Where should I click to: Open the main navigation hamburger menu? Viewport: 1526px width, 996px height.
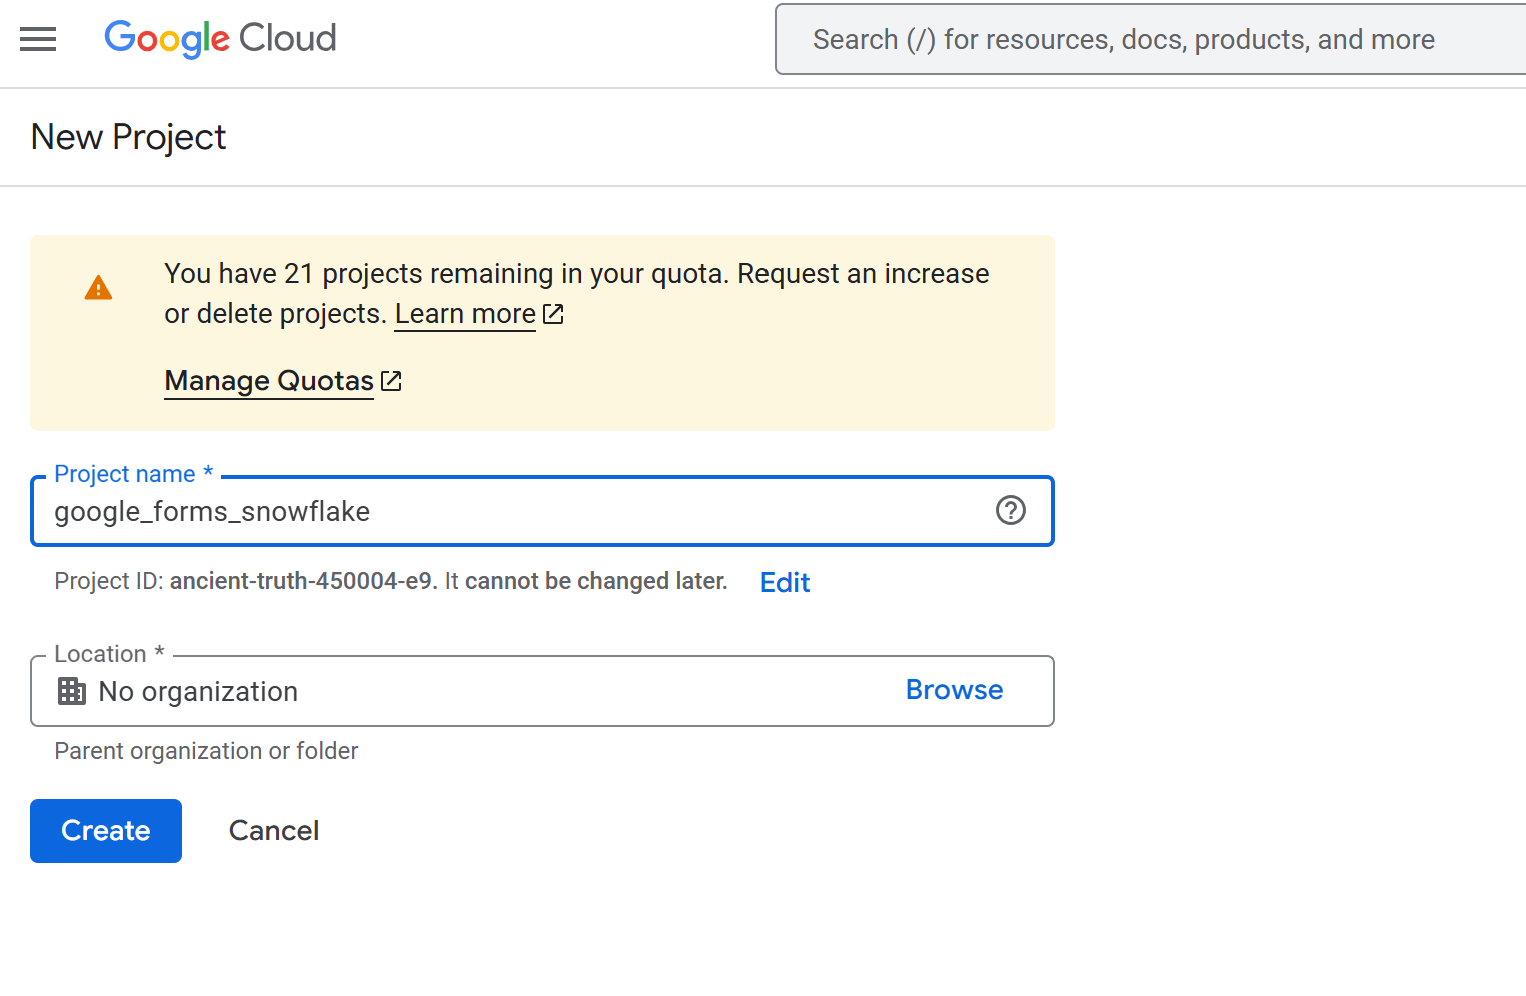coord(38,39)
